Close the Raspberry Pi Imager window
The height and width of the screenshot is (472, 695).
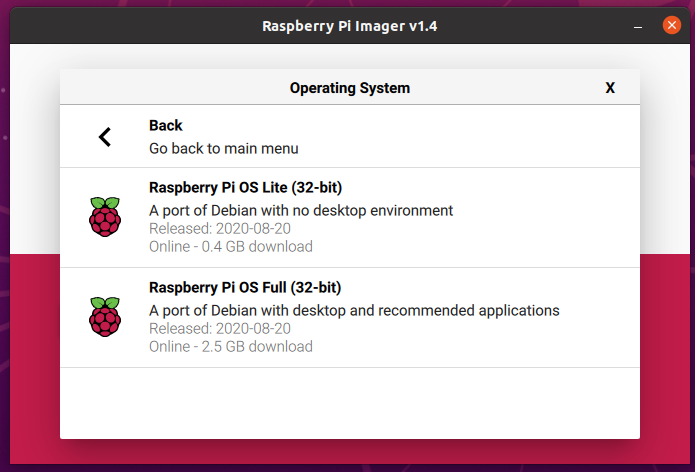(672, 25)
